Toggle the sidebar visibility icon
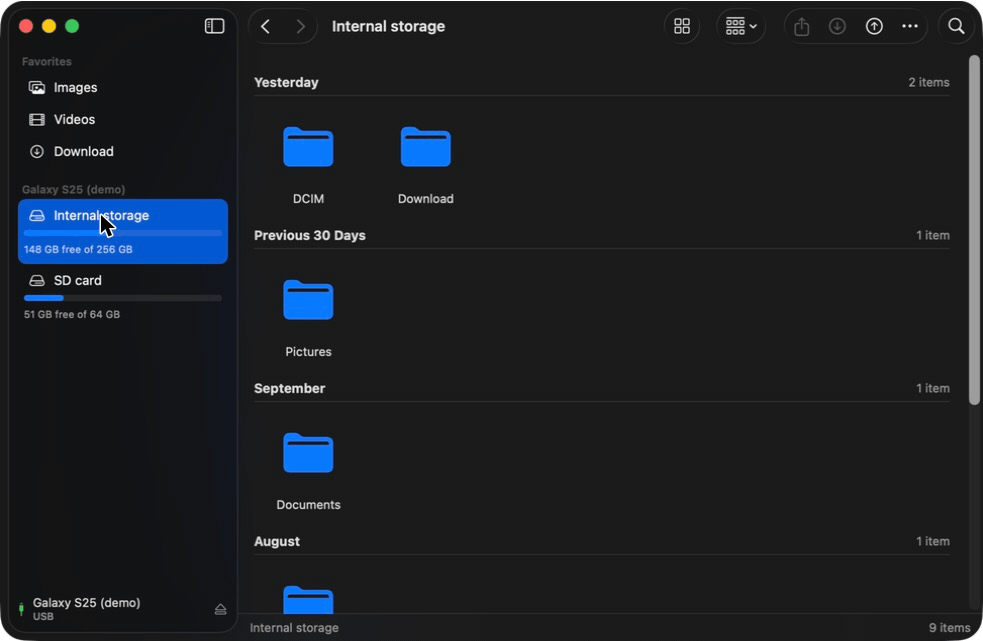 point(214,26)
